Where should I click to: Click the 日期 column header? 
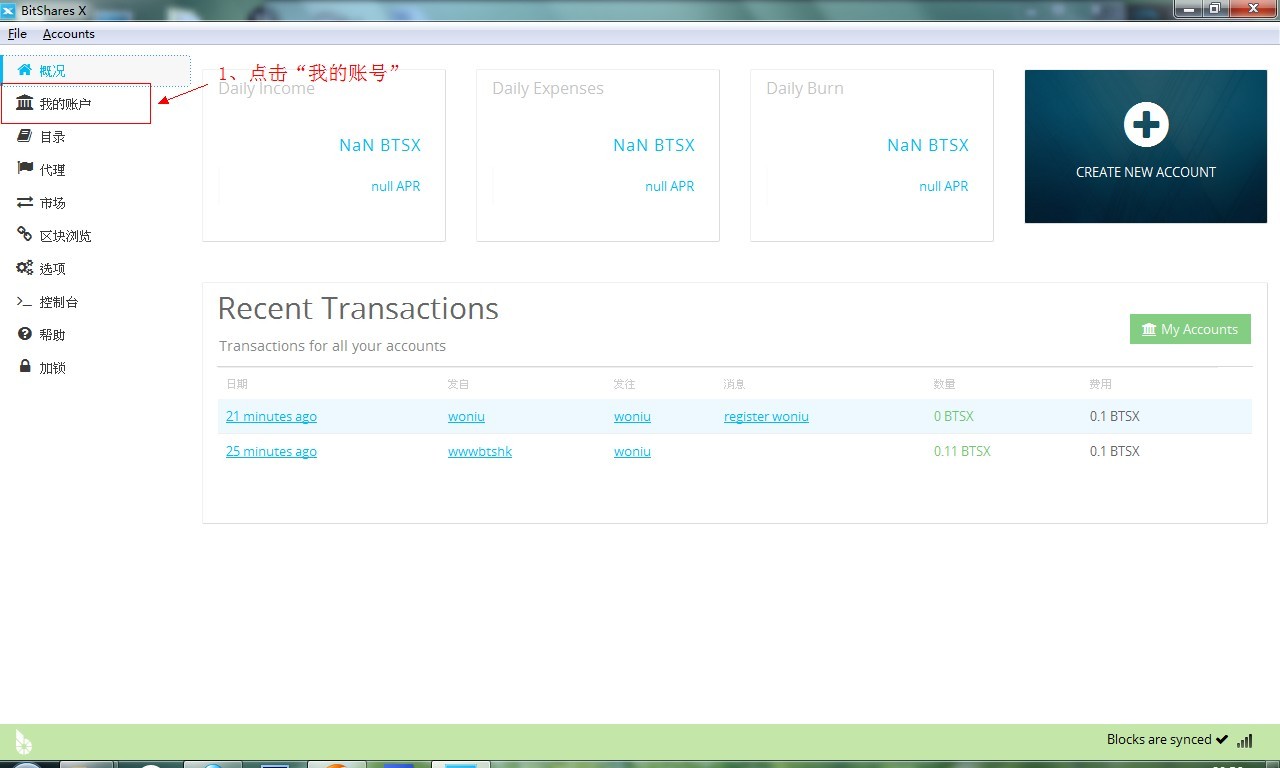[x=237, y=384]
